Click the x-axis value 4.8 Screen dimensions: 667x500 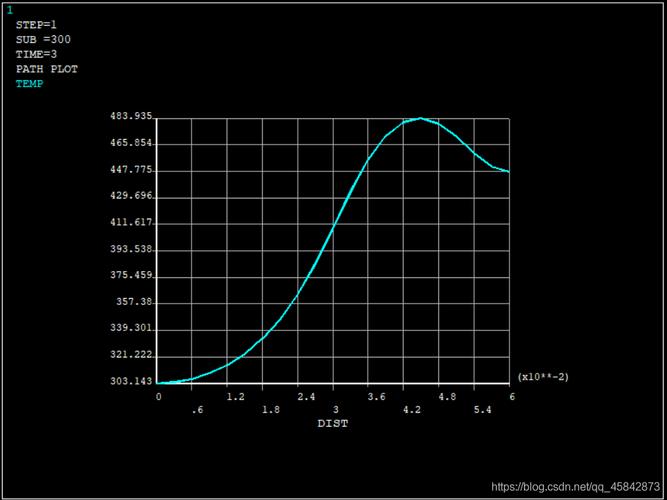point(448,397)
